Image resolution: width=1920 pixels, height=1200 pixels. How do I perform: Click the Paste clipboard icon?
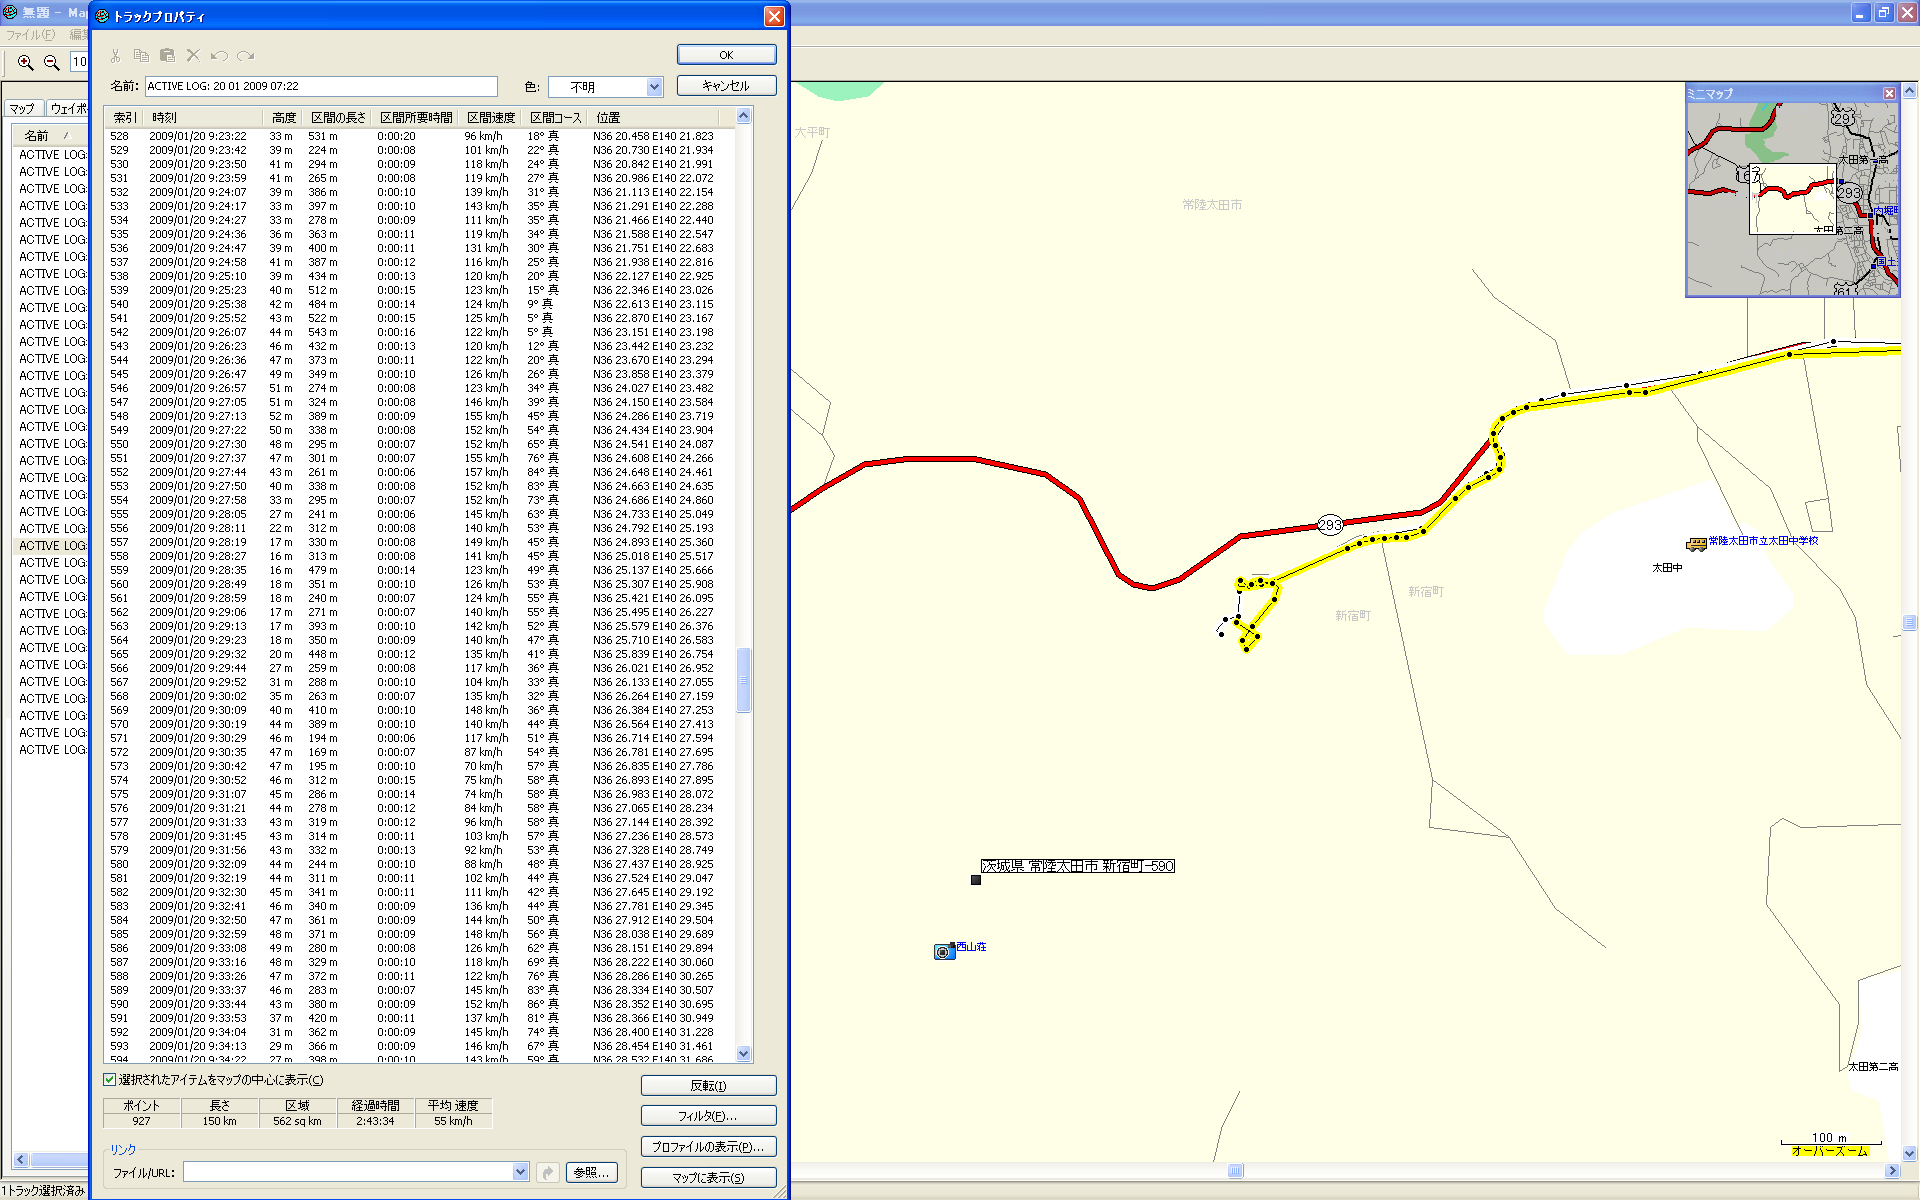pyautogui.click(x=167, y=56)
